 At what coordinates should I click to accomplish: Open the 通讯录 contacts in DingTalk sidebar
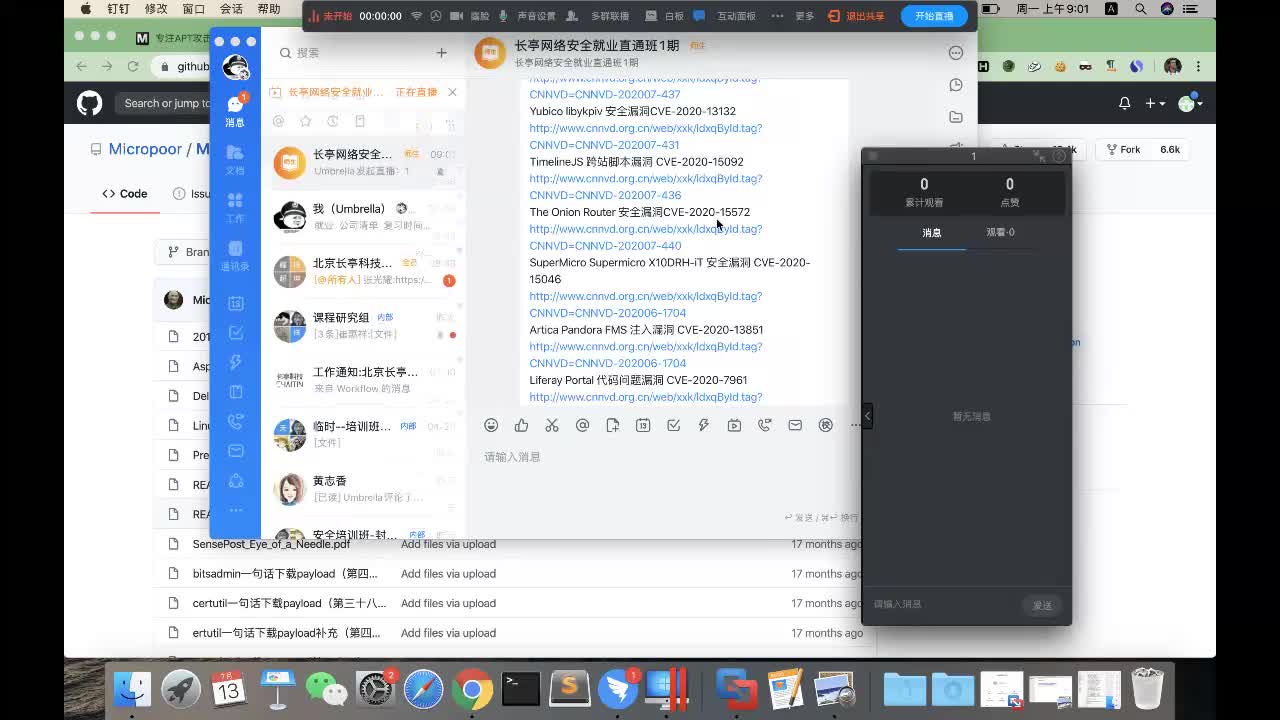tap(235, 254)
